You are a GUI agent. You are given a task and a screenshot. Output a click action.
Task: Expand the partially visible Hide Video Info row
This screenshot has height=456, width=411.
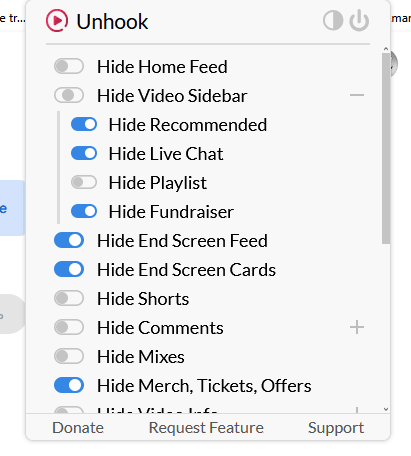click(357, 410)
